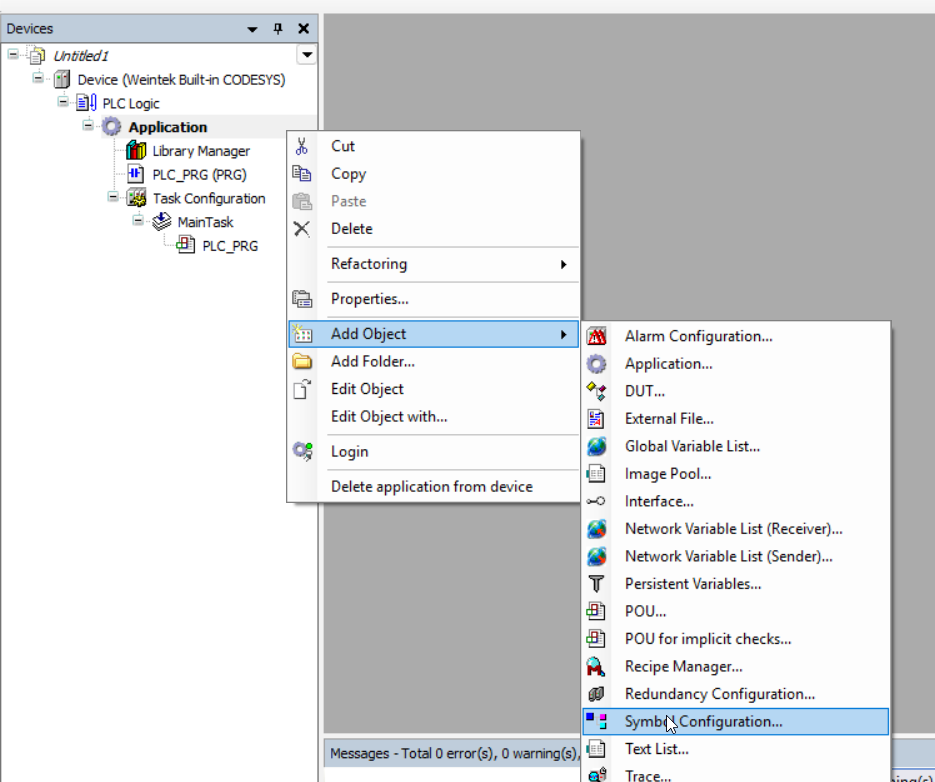Click the Library Manager books icon
The image size is (935, 782).
(136, 151)
